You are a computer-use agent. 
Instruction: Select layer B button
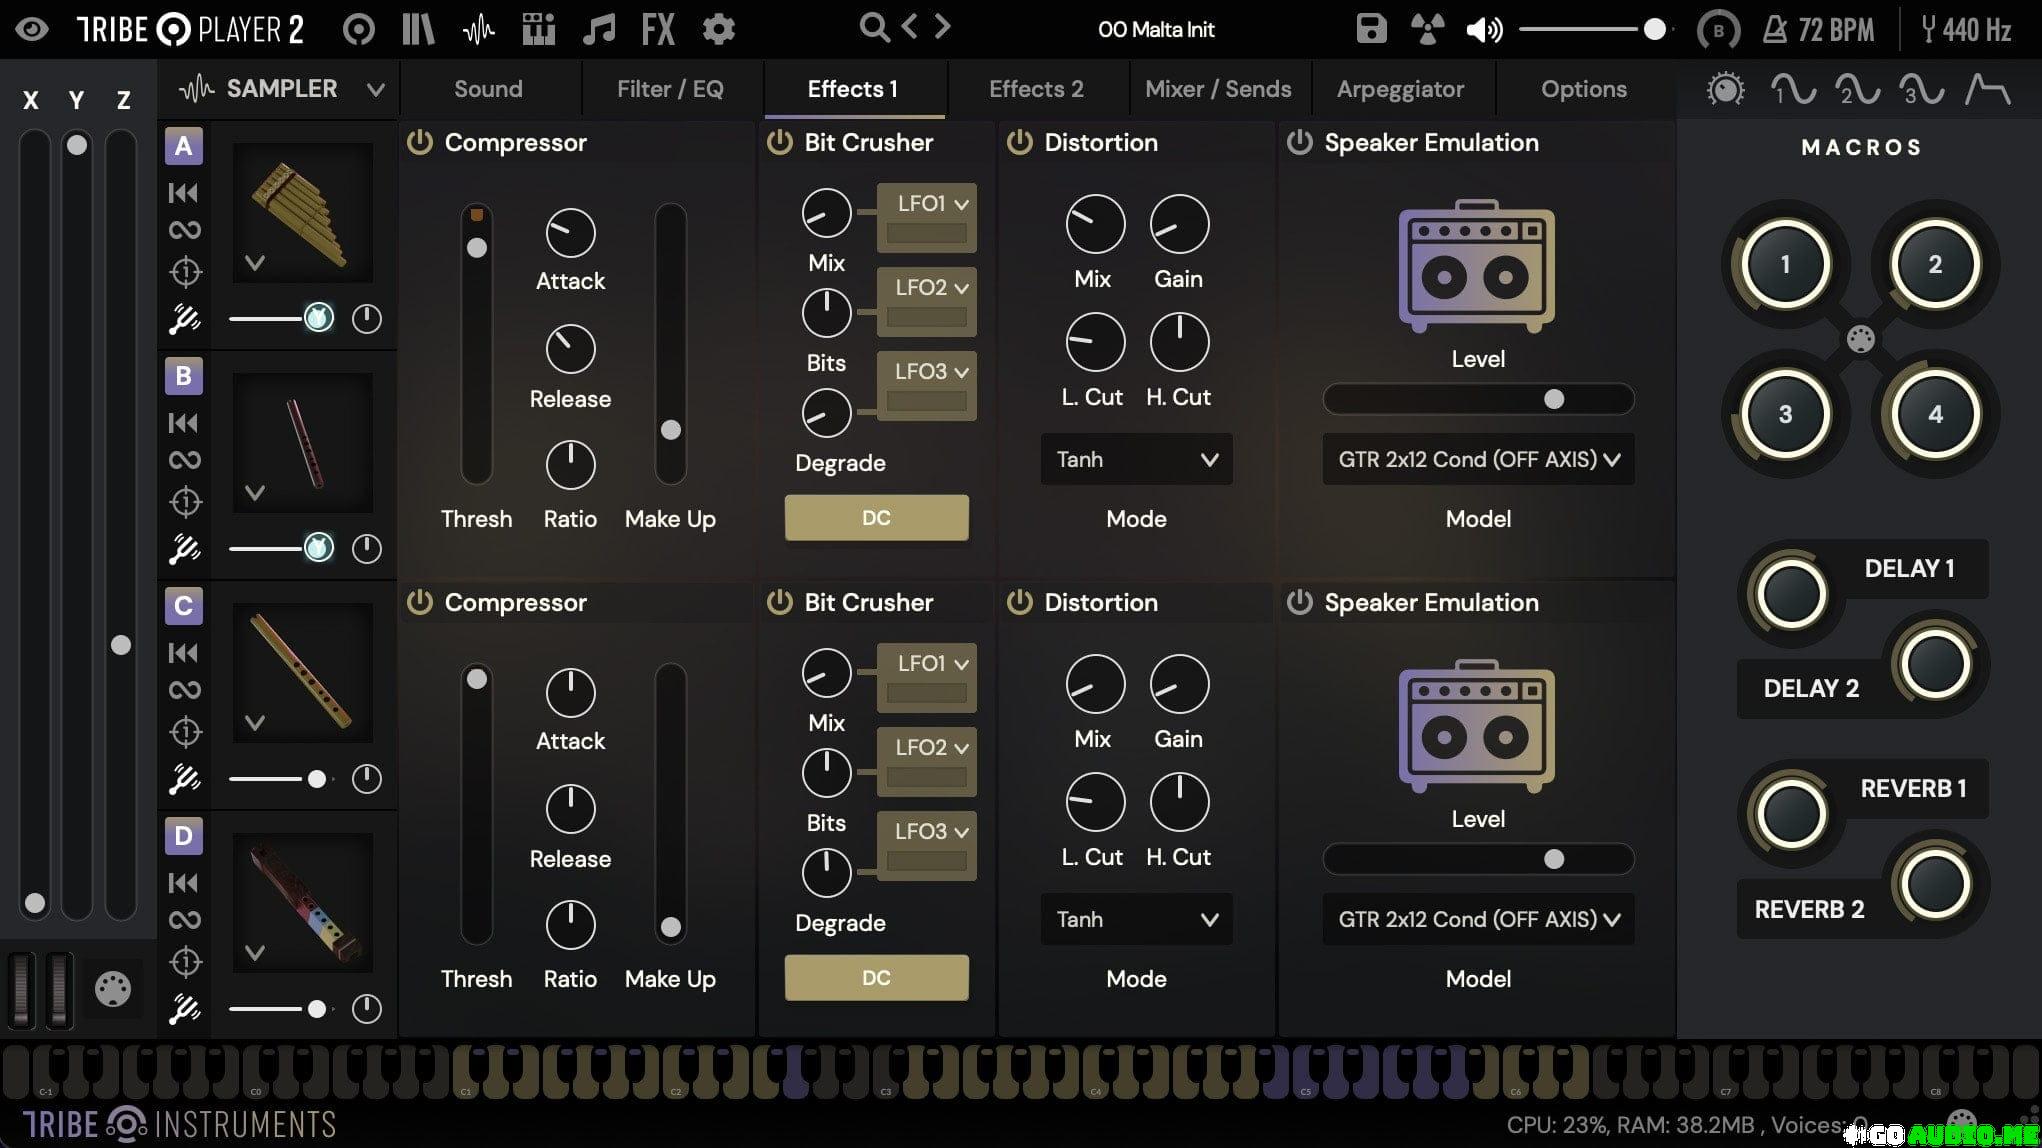[184, 376]
